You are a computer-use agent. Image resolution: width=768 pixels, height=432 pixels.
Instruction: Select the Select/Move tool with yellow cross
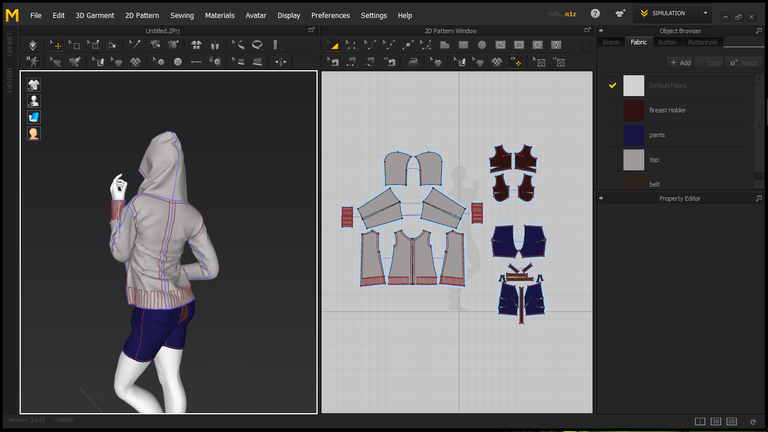pyautogui.click(x=56, y=45)
